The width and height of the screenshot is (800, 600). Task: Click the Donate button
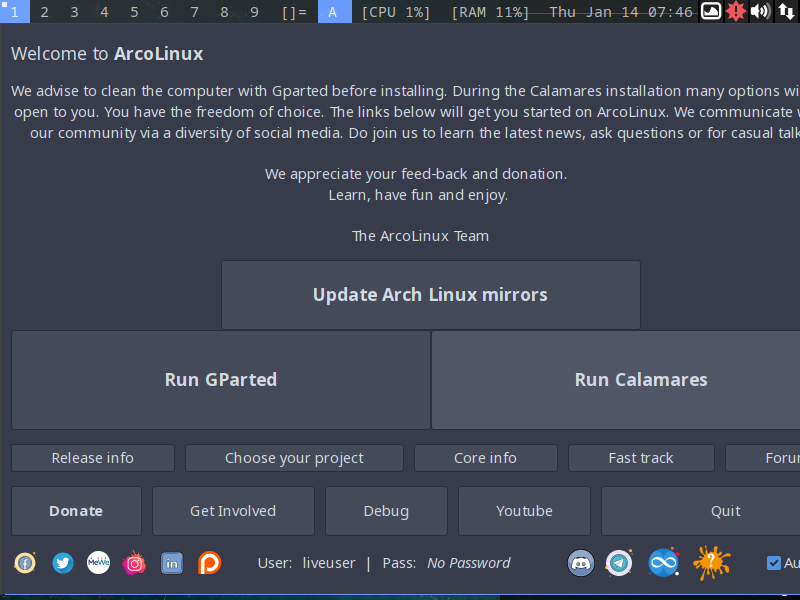point(76,511)
